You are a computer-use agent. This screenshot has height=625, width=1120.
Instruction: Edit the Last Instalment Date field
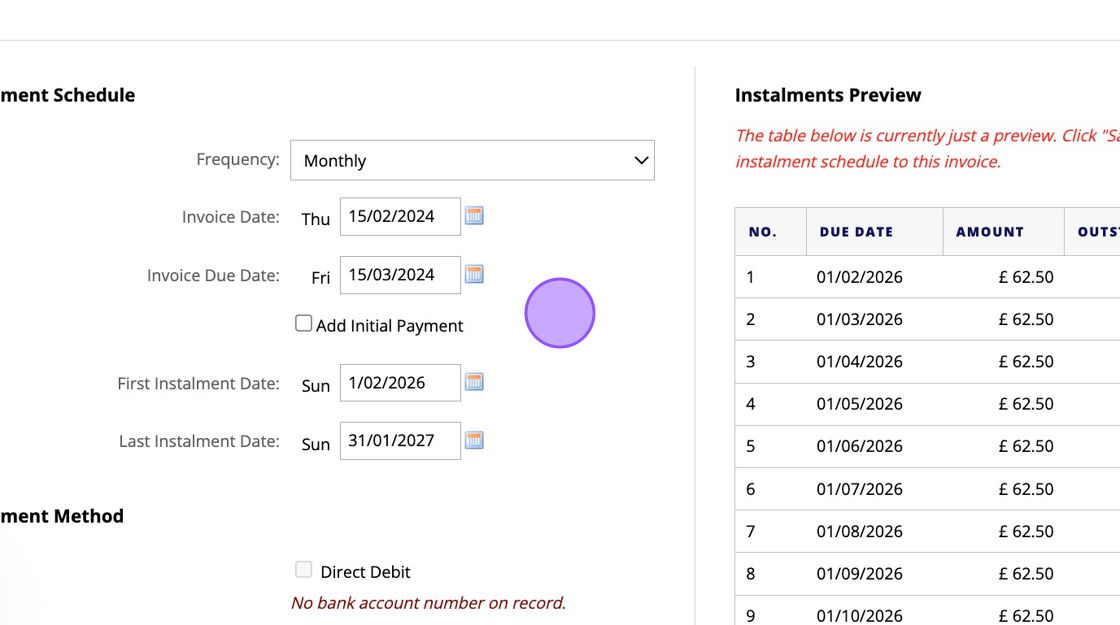[x=400, y=441]
